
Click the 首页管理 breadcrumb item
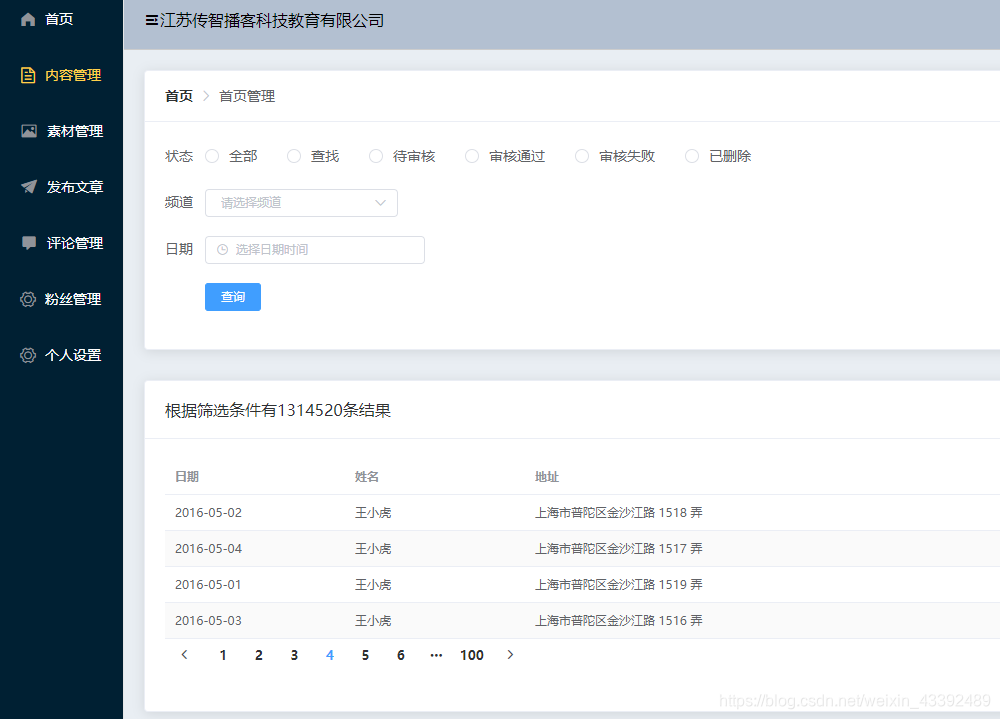click(247, 96)
